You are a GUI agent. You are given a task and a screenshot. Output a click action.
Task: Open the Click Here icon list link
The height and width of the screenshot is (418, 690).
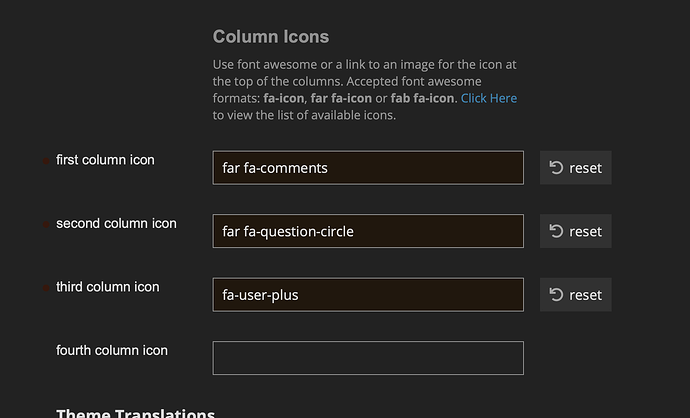tap(489, 98)
